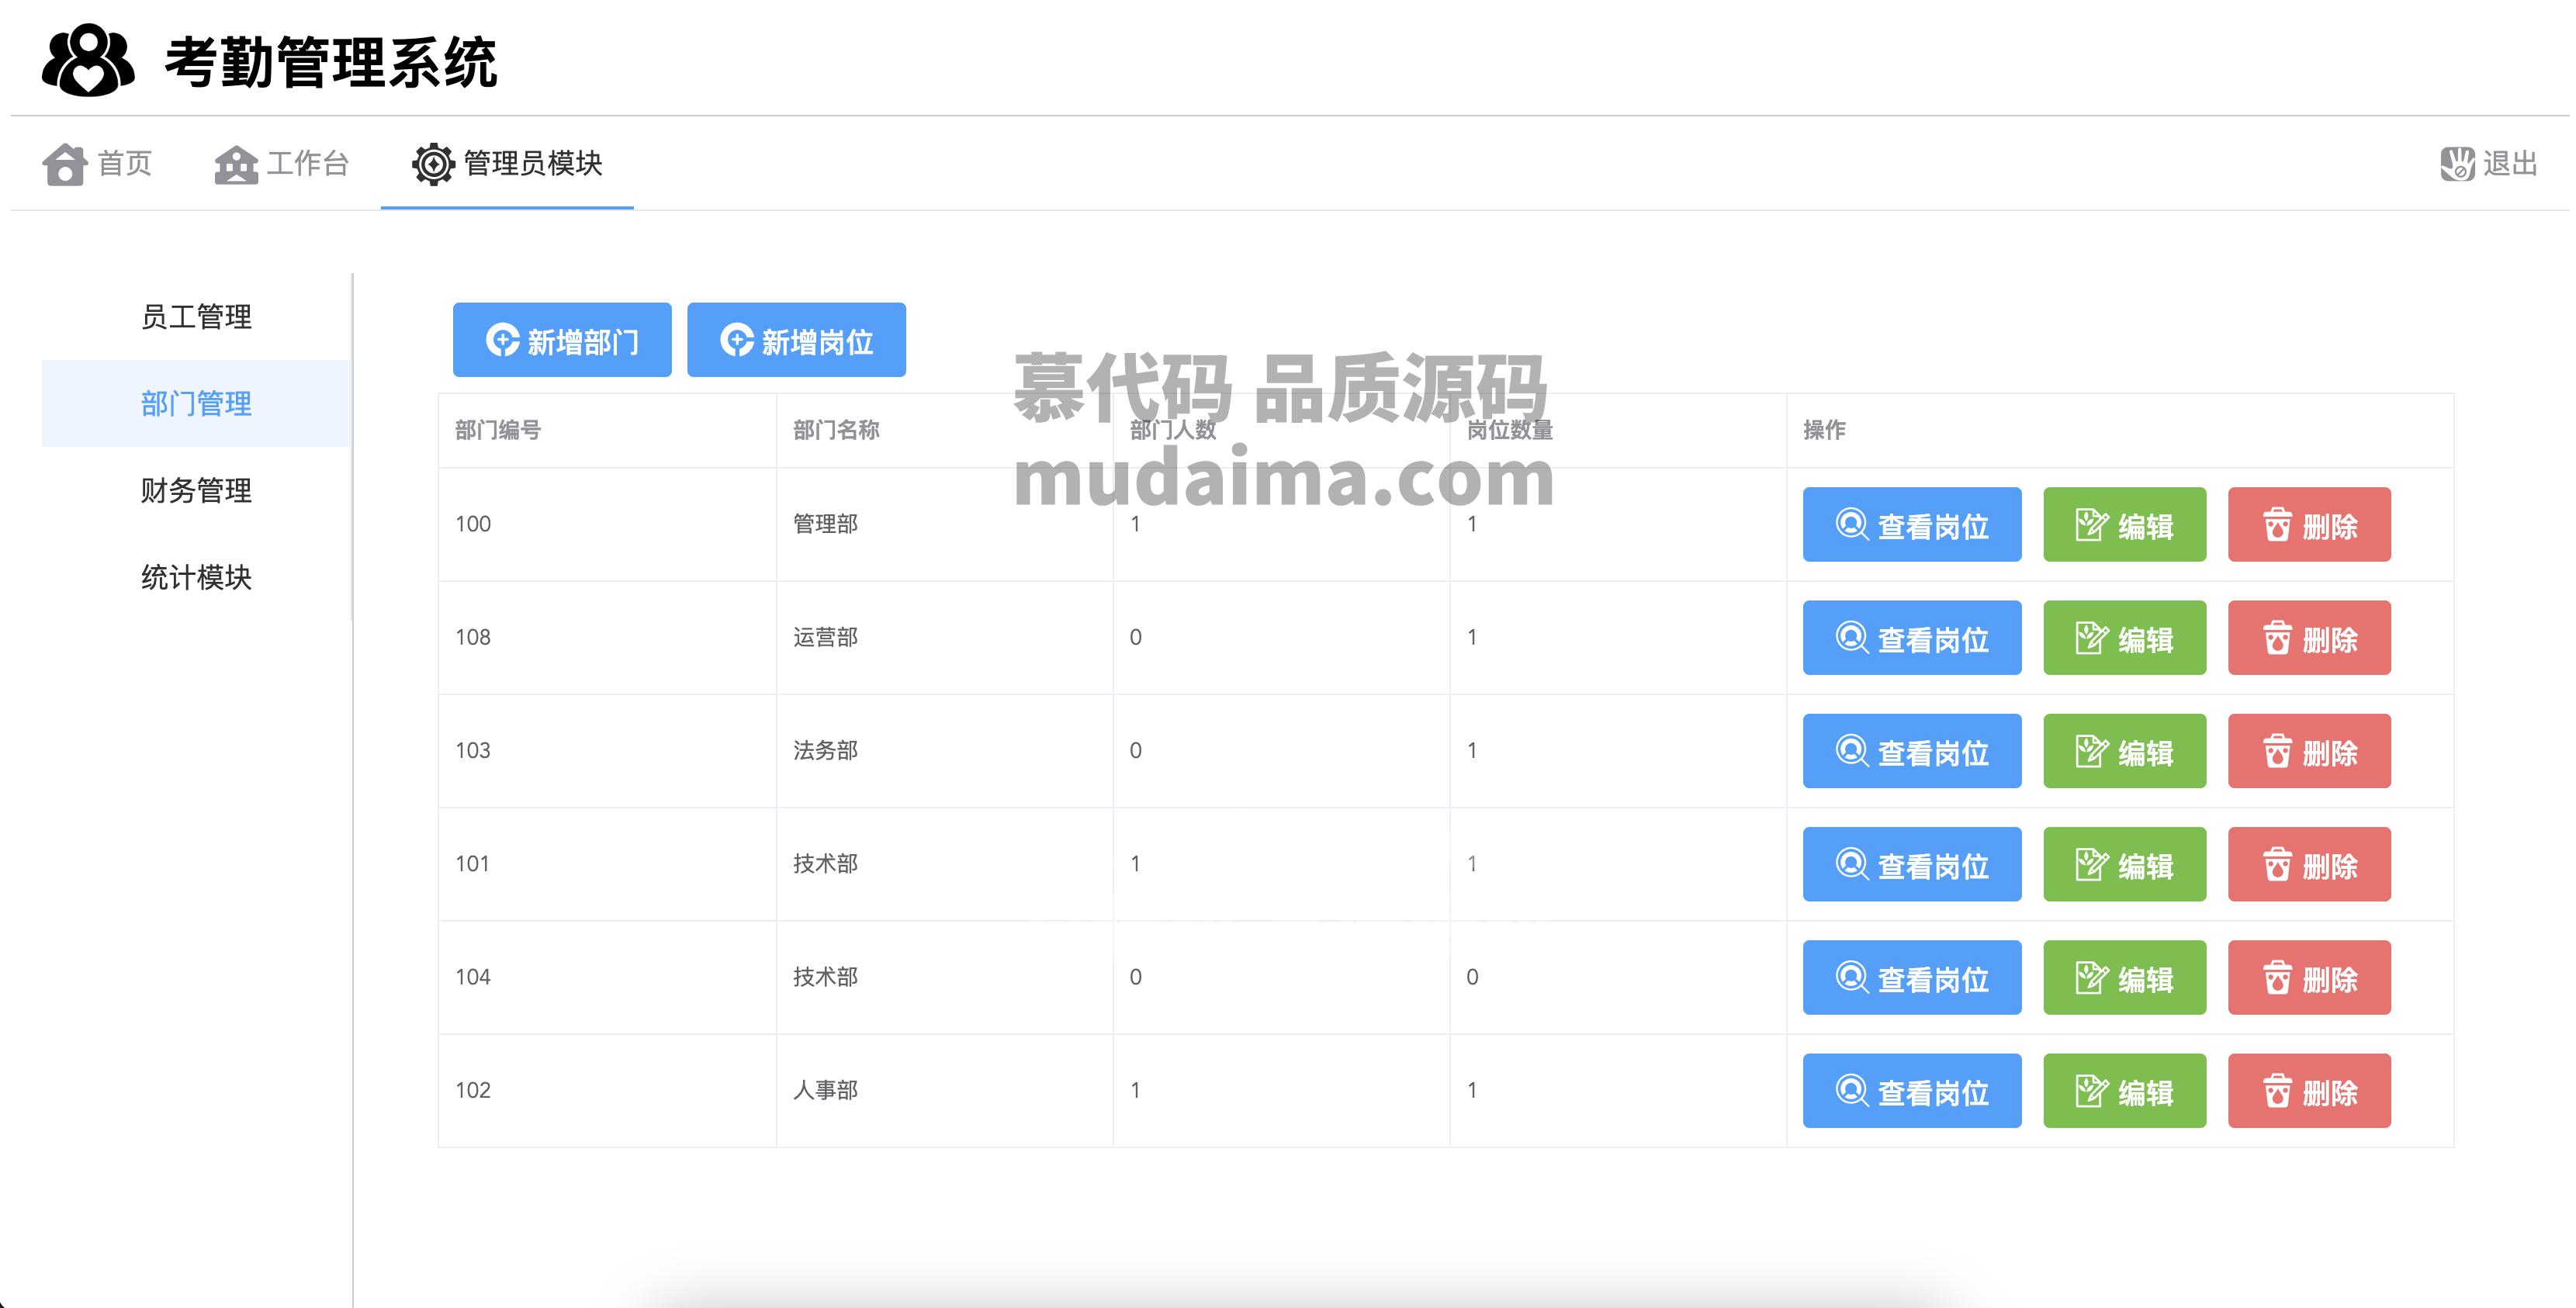The width and height of the screenshot is (2576, 1308).
Task: Click the 新增部门 button
Action: click(x=562, y=340)
